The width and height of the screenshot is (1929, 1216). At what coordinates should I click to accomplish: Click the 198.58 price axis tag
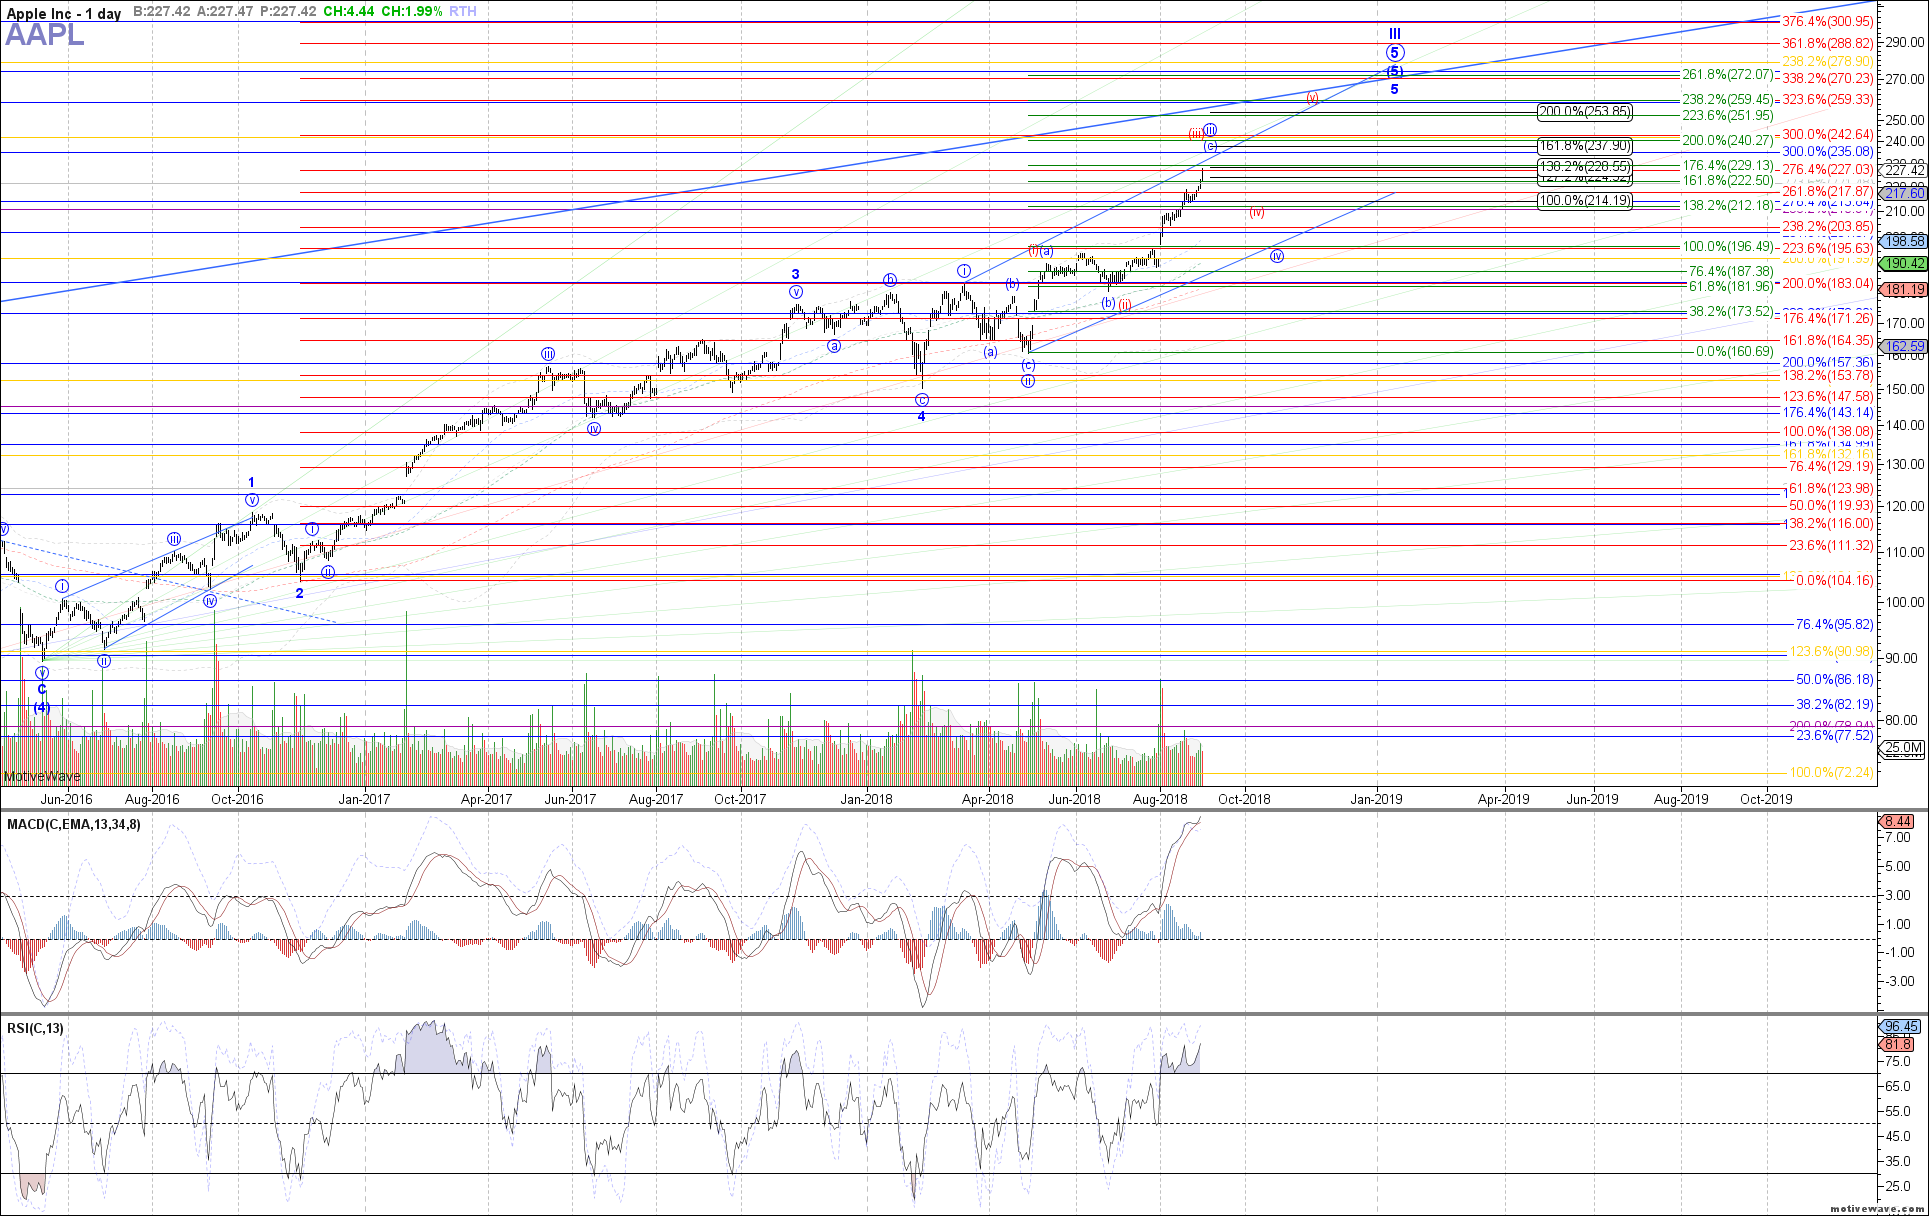tap(1904, 241)
